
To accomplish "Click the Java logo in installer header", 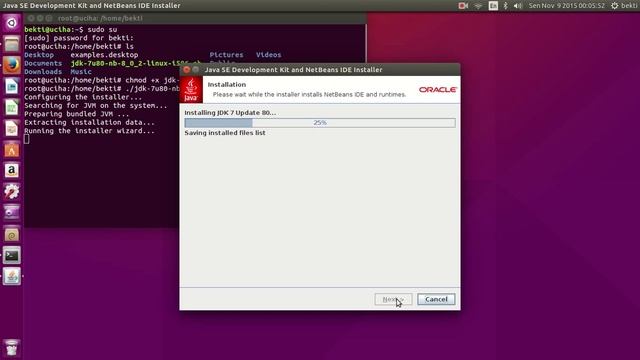I will pos(191,89).
